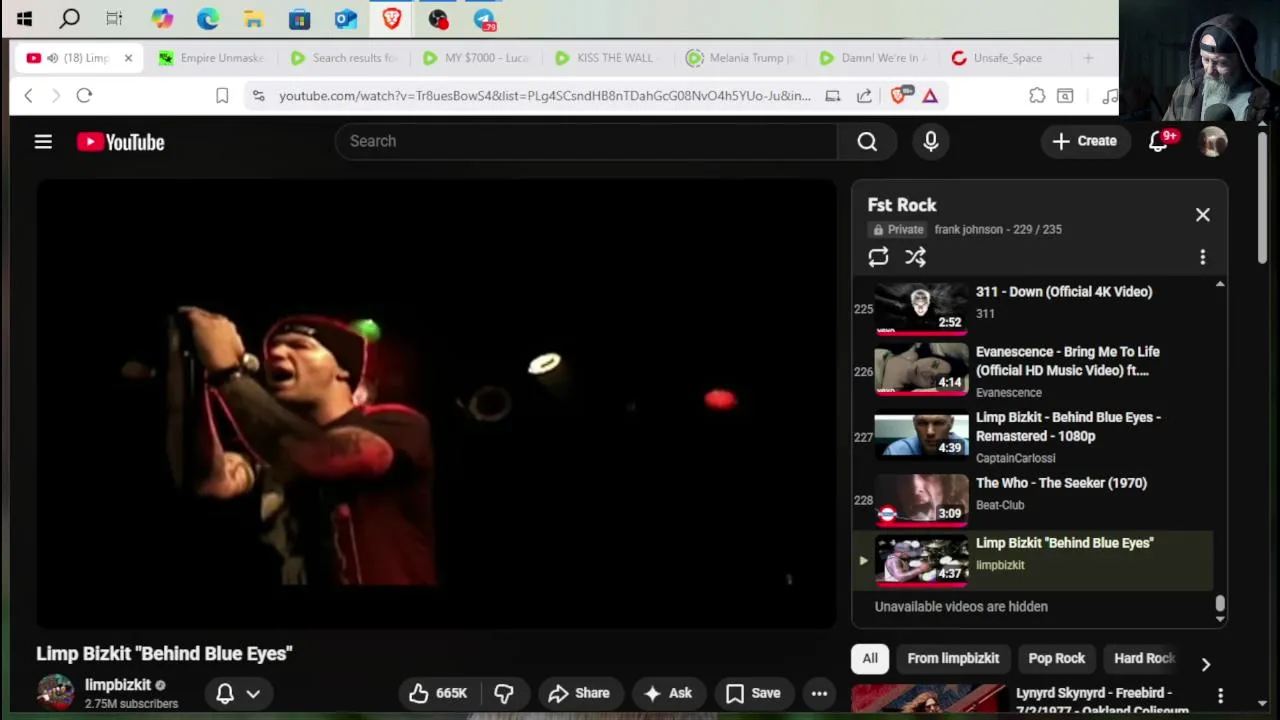Go back in the browser
The width and height of the screenshot is (1280, 720).
(28, 96)
